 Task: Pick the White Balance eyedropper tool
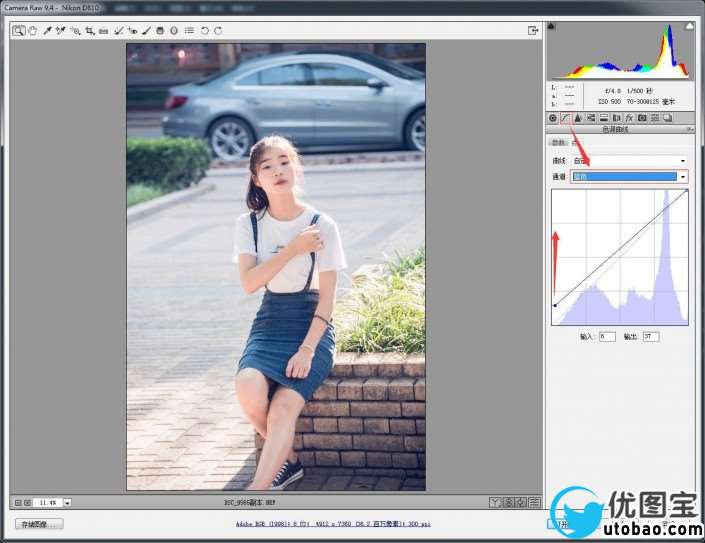point(46,31)
